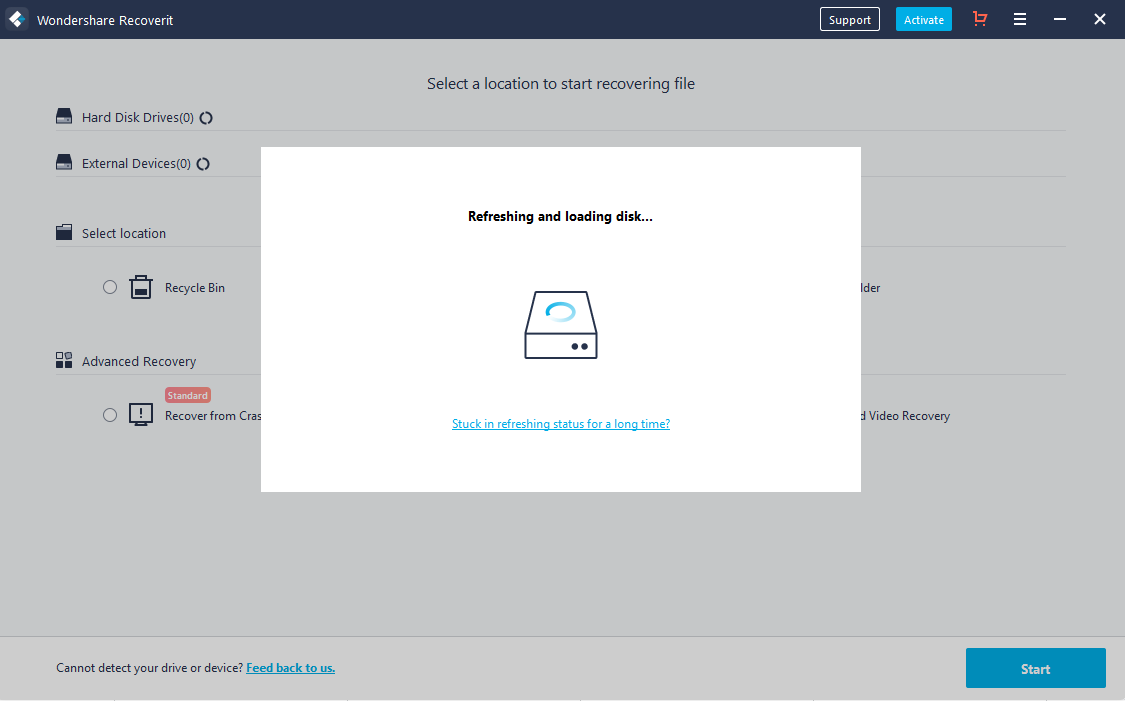This screenshot has height=701, width=1125.
Task: Click the Hard Disk Drives refresh spinner
Action: click(206, 118)
